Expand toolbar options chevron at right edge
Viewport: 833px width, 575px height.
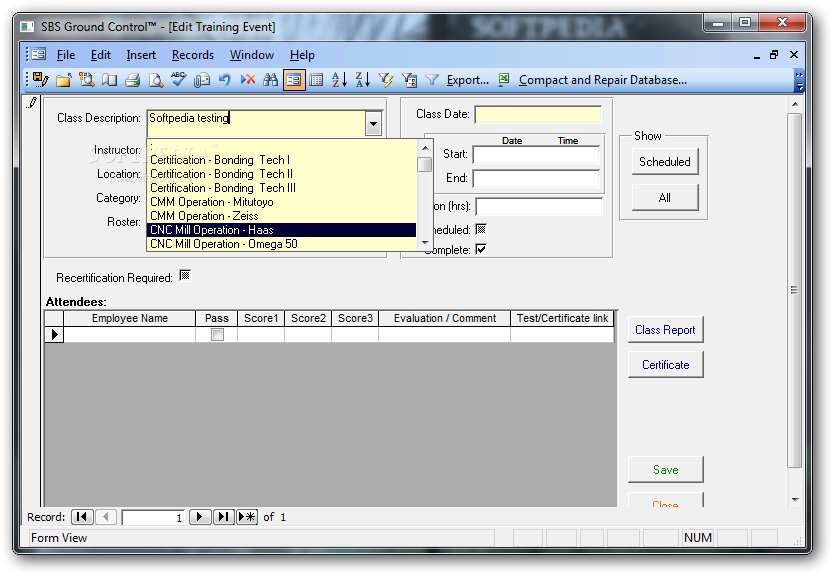pyautogui.click(x=799, y=80)
